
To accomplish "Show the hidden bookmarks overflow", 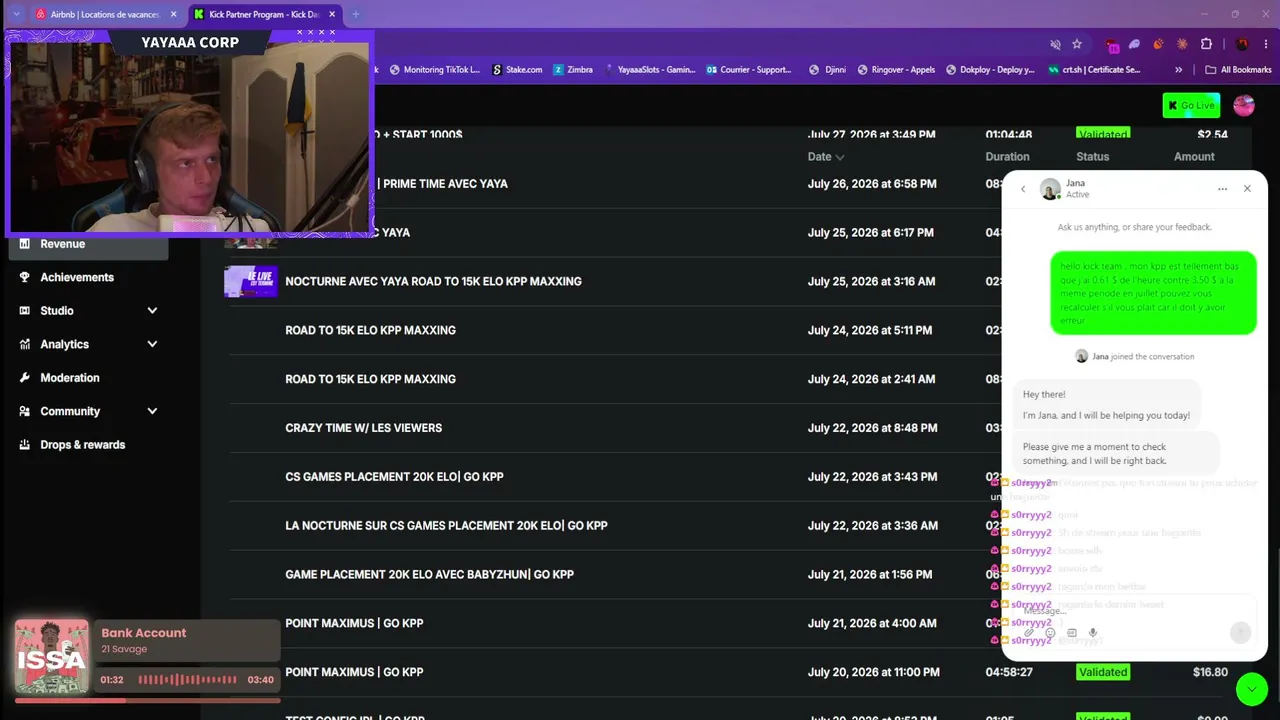I will [1178, 70].
